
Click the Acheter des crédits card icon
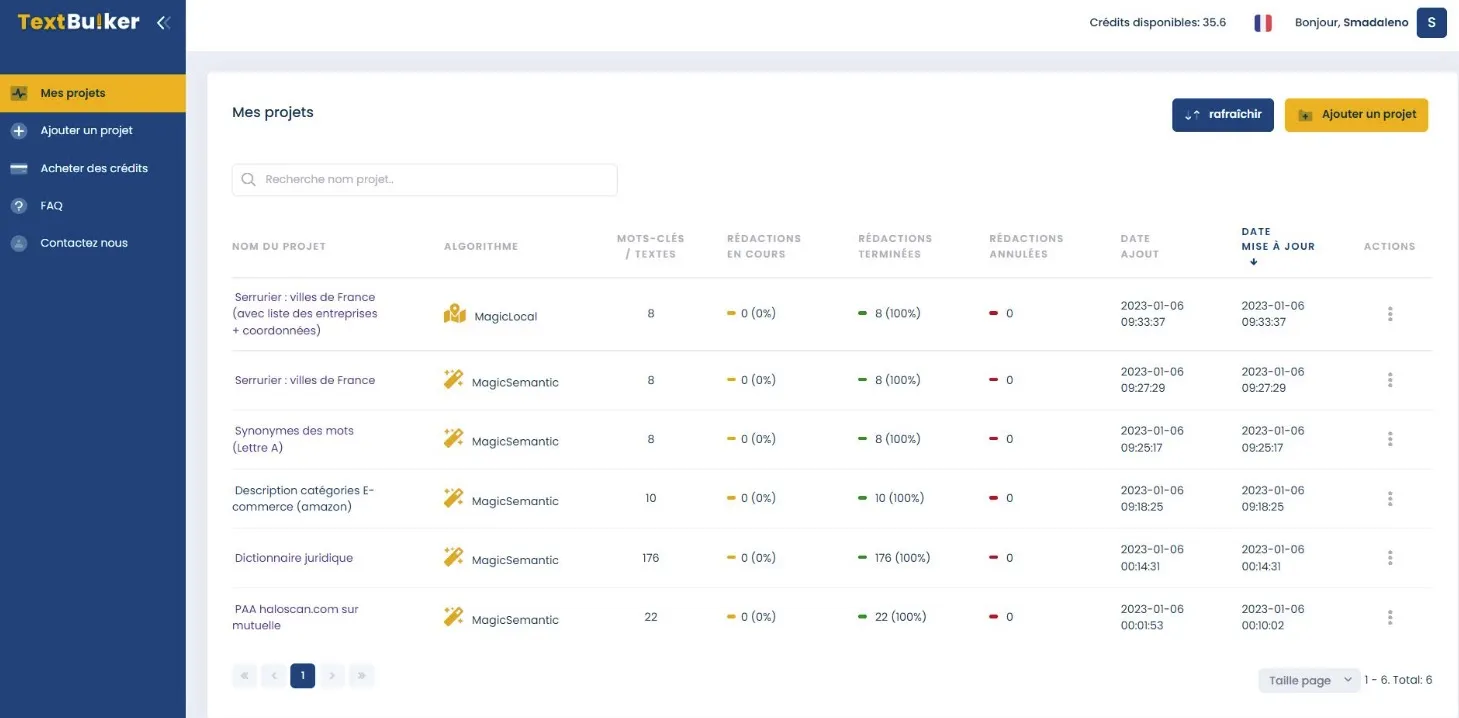[19, 168]
